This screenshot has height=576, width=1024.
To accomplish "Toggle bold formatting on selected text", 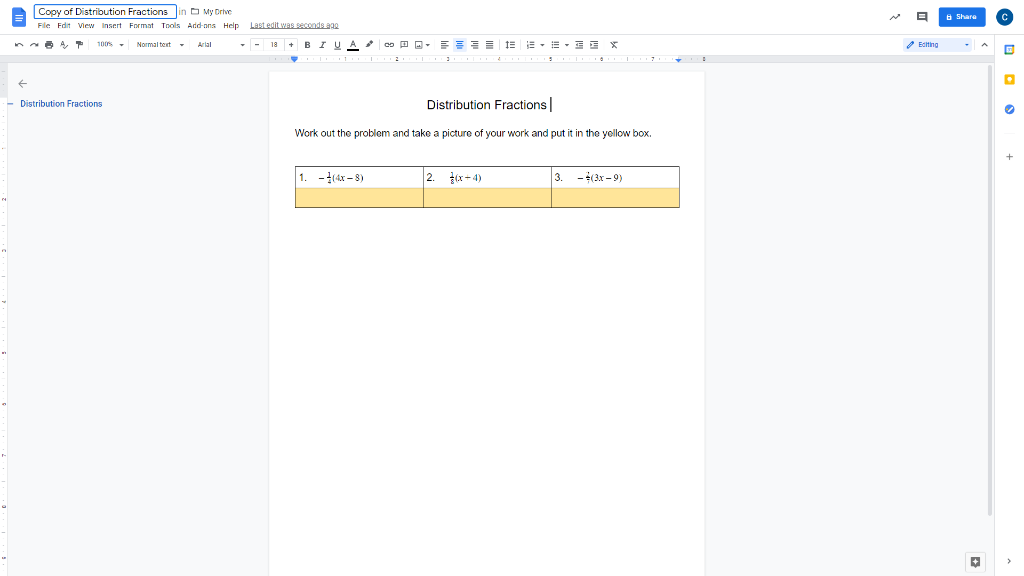I will coord(306,44).
